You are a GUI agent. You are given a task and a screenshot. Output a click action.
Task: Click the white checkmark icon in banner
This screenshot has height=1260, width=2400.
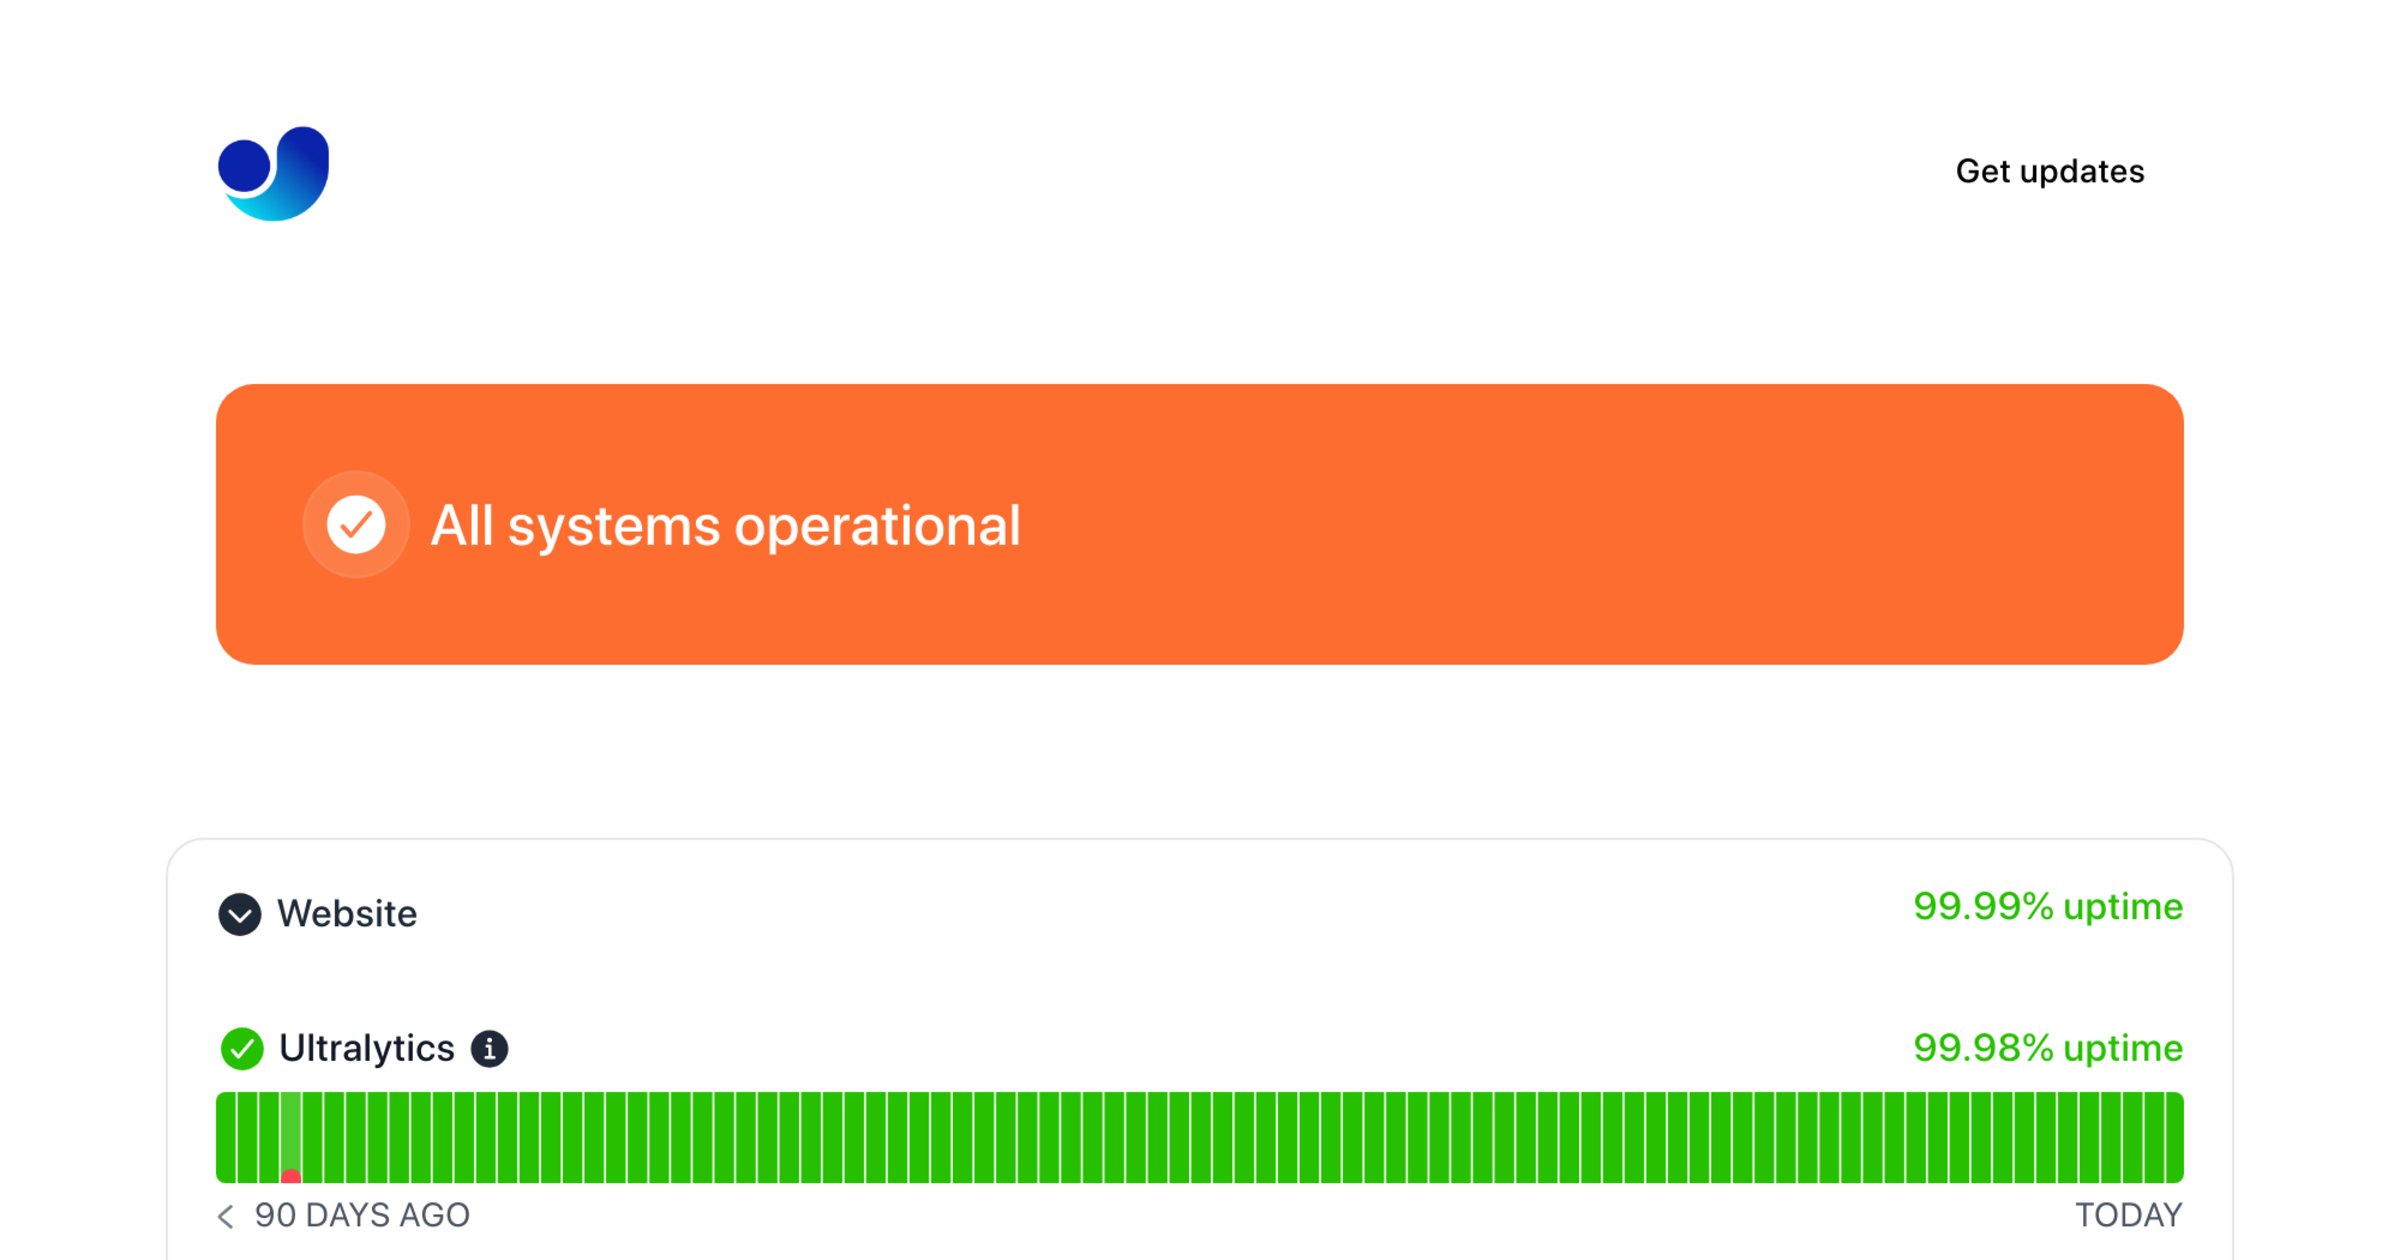pyautogui.click(x=356, y=524)
